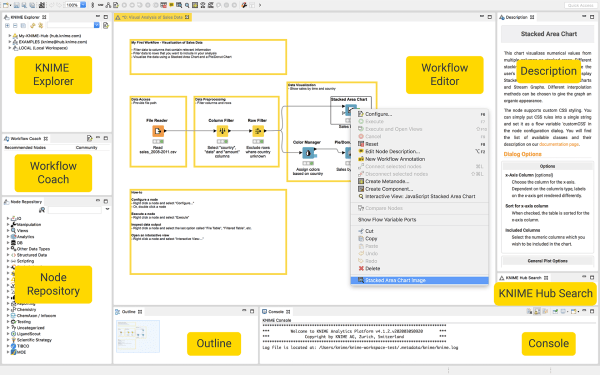Maximize the Workflow Editor pane
Viewport: 600px width, 375px height.
pyautogui.click(x=489, y=17)
